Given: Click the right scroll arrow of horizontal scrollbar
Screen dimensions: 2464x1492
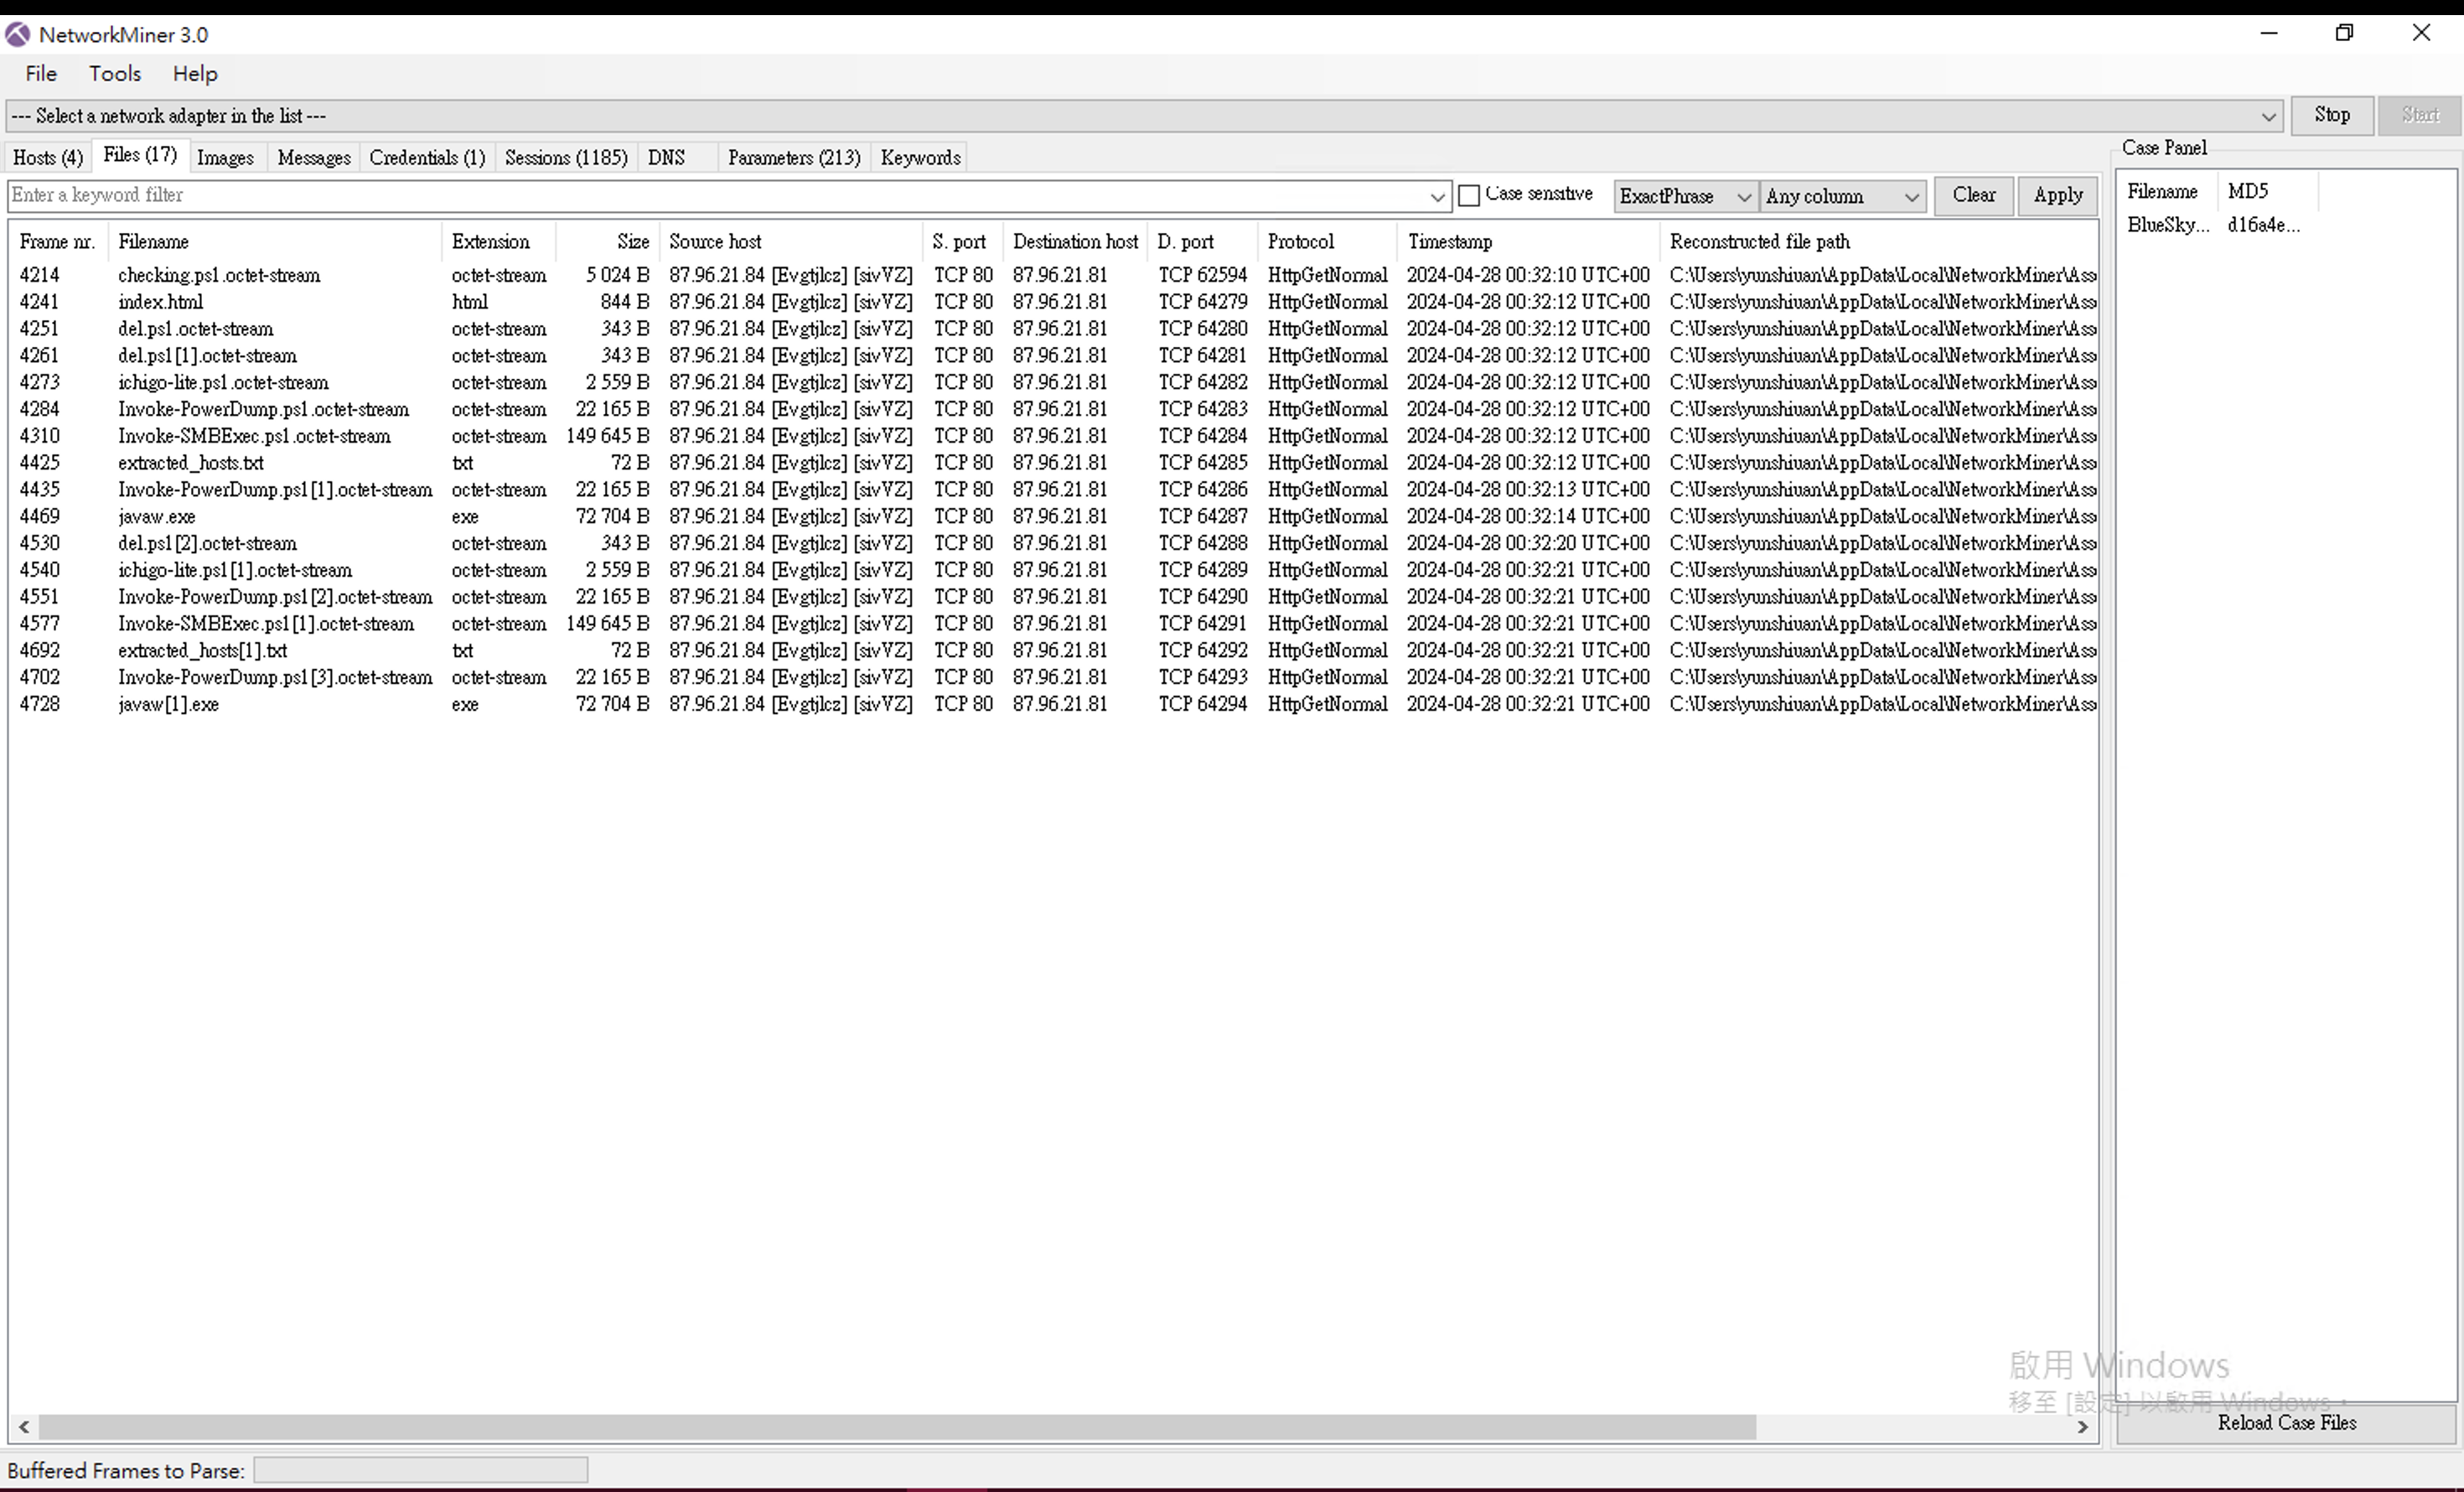Looking at the screenshot, I should tap(2082, 1427).
